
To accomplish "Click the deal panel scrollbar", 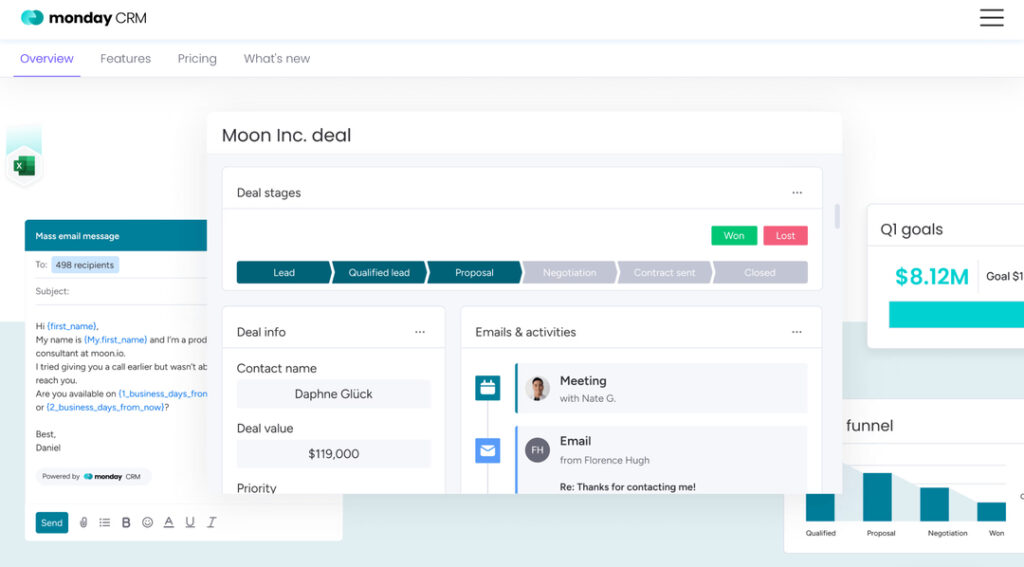I will pyautogui.click(x=837, y=216).
